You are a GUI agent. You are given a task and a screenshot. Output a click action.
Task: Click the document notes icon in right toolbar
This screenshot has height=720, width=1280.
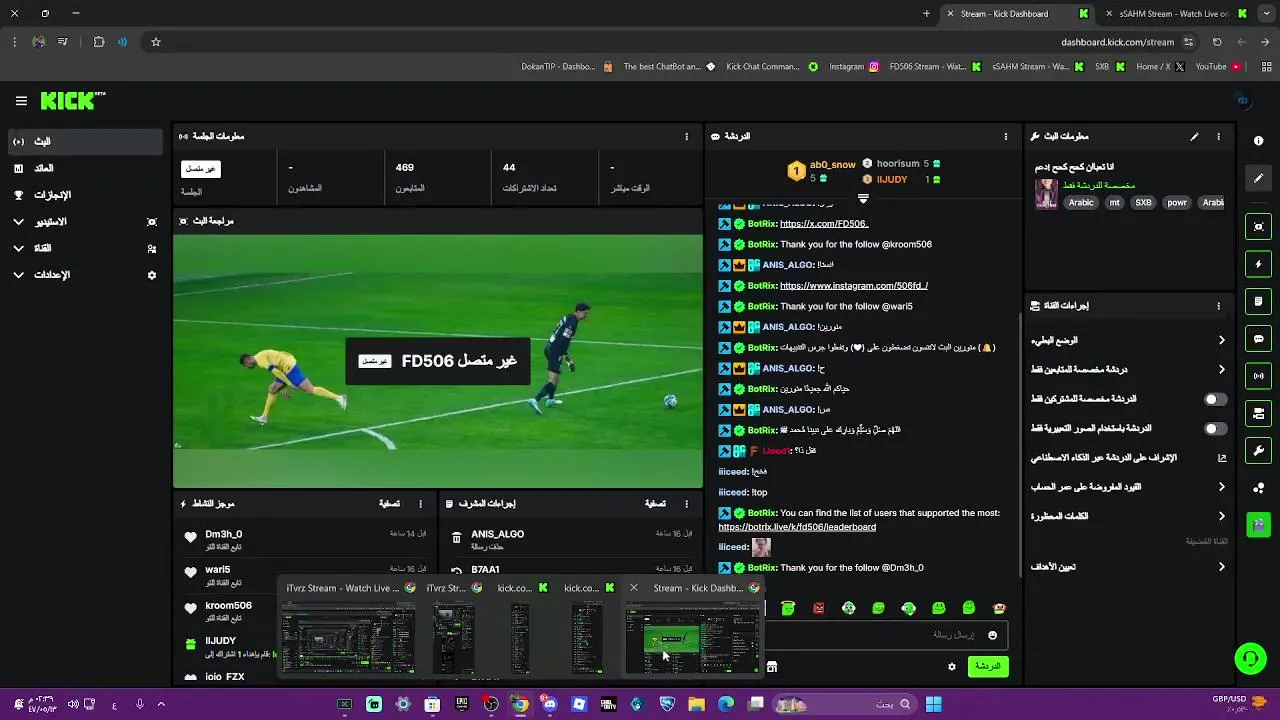point(1259,301)
